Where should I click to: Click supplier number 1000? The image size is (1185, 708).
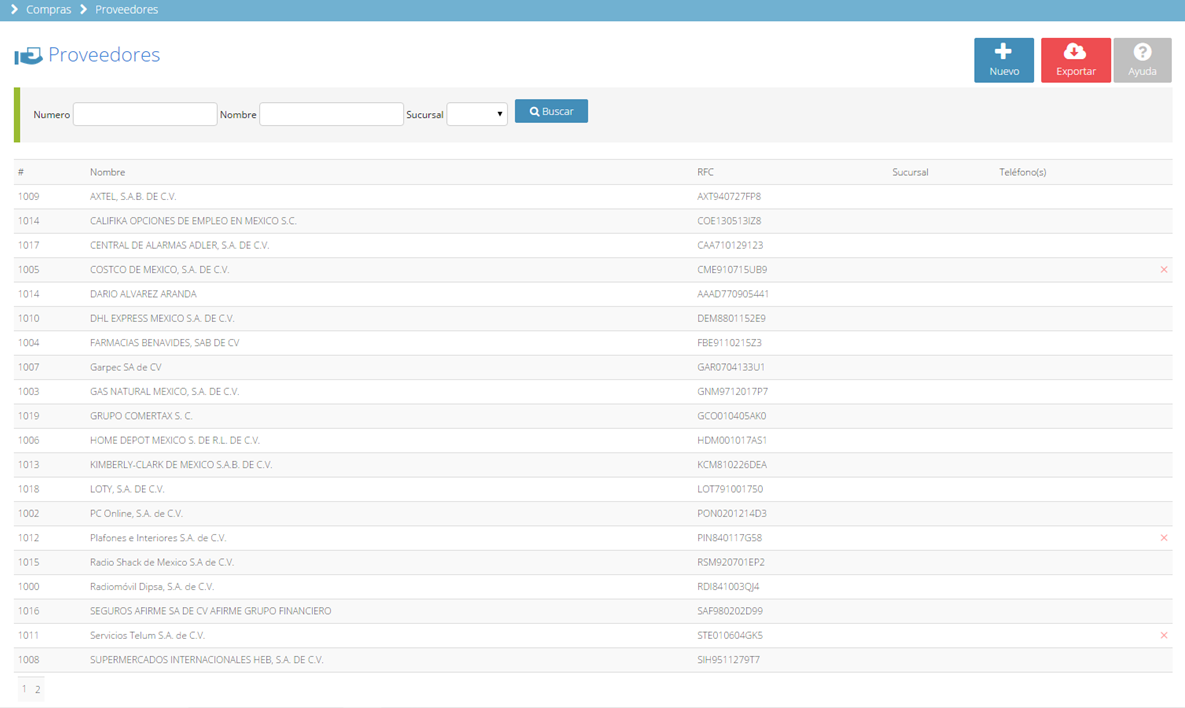pyautogui.click(x=29, y=586)
